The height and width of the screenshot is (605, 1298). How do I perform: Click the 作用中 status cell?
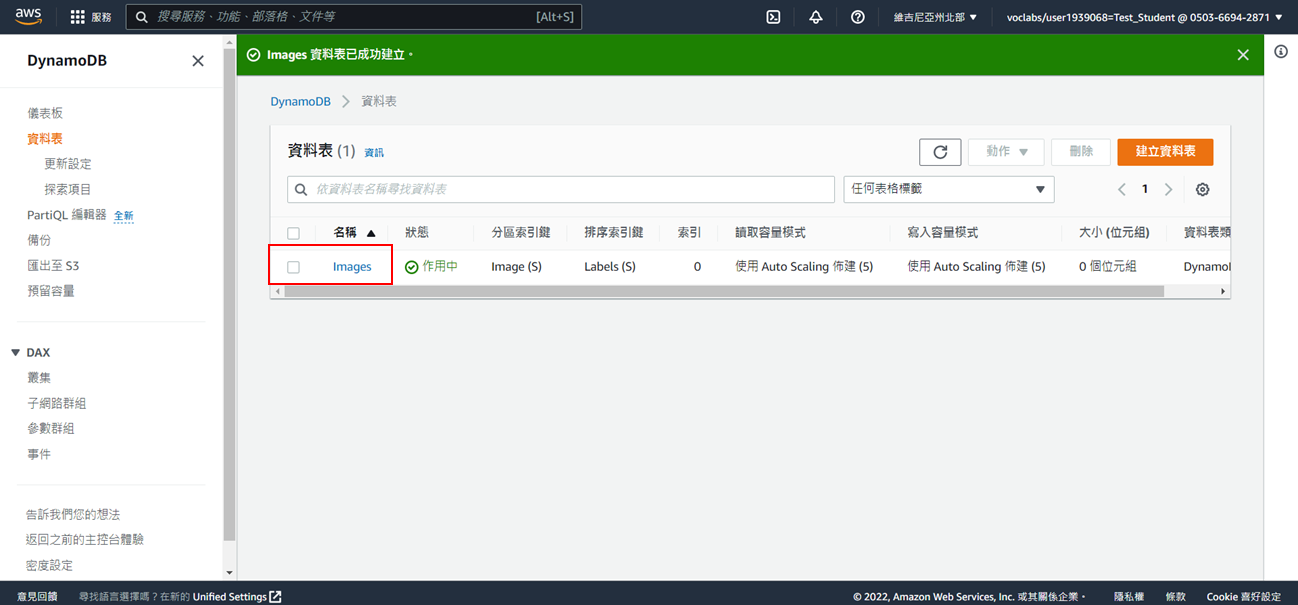(x=431, y=267)
